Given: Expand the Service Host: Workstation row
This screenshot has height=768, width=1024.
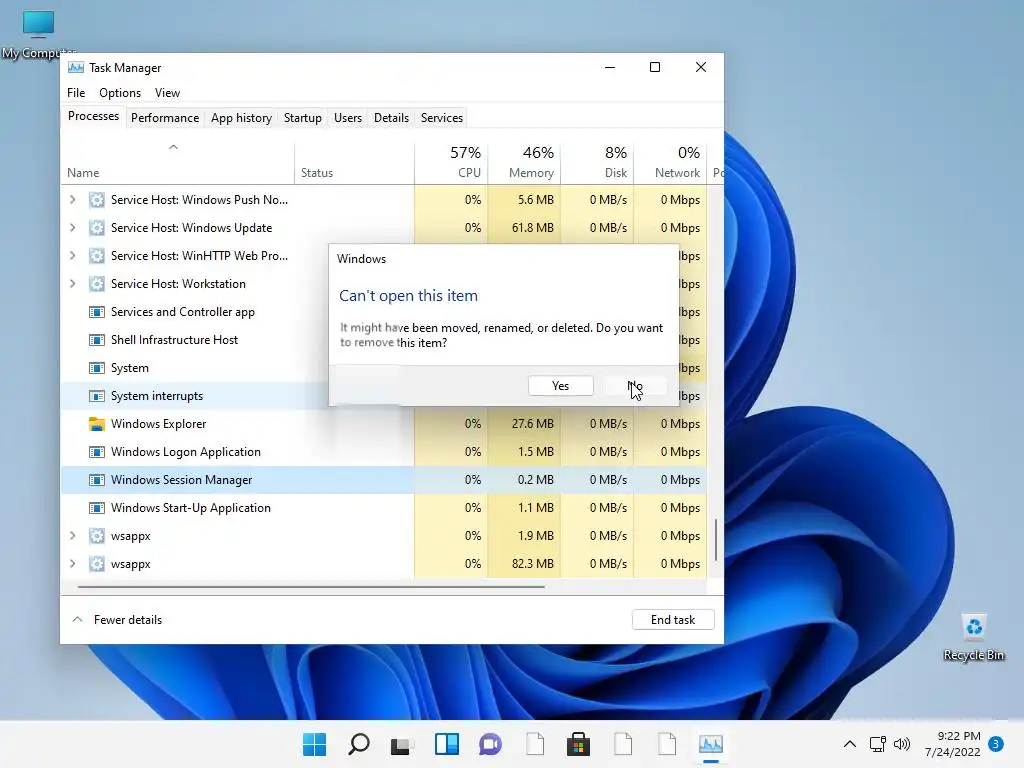Looking at the screenshot, I should tap(72, 284).
